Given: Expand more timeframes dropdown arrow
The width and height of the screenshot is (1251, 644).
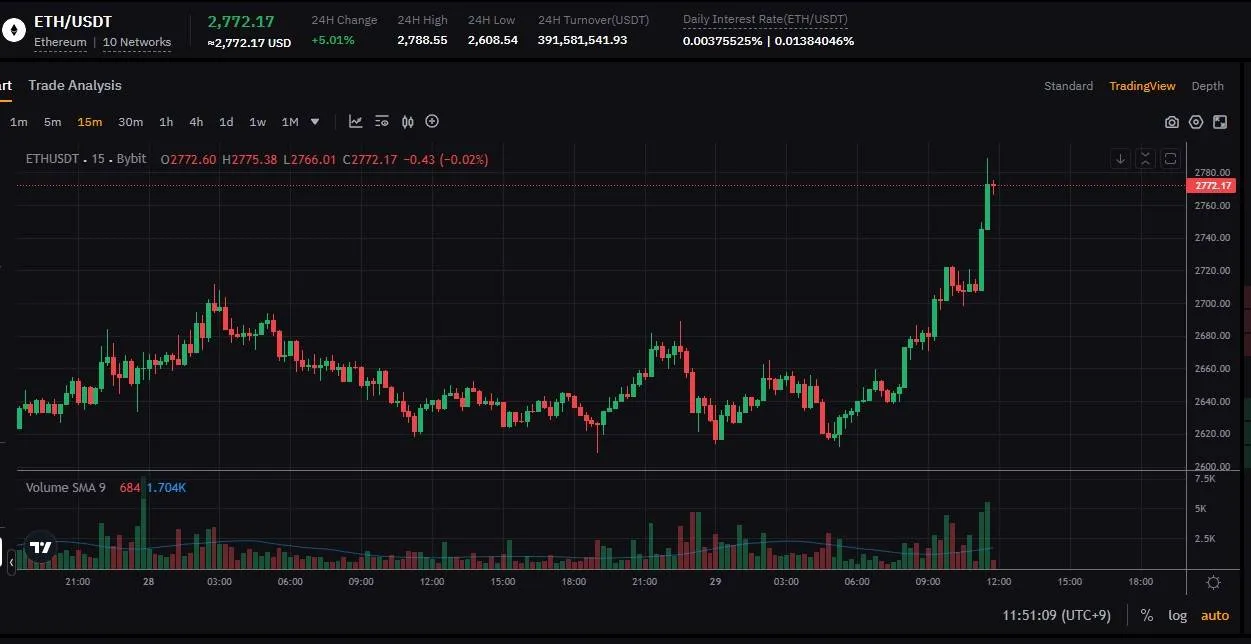Looking at the screenshot, I should (x=315, y=122).
